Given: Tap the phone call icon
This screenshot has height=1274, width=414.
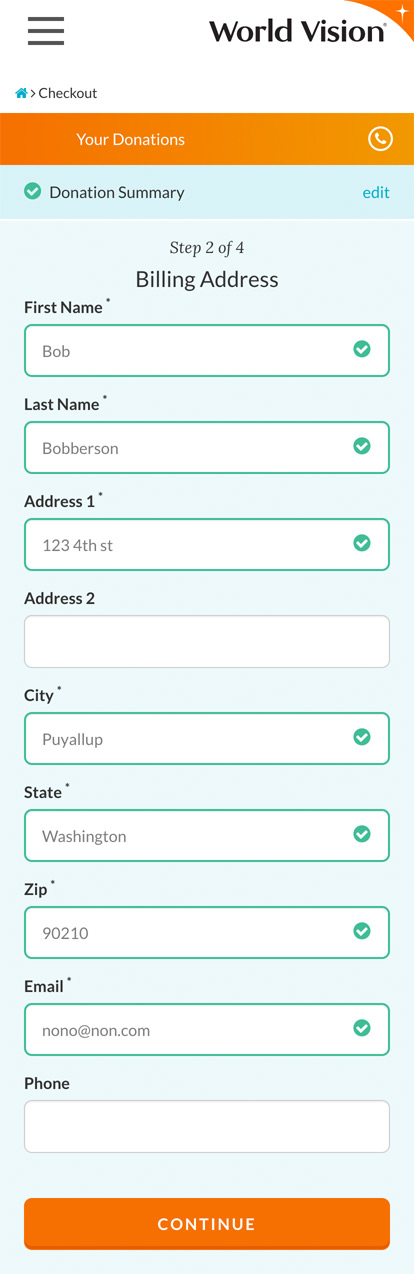Looking at the screenshot, I should click(380, 139).
